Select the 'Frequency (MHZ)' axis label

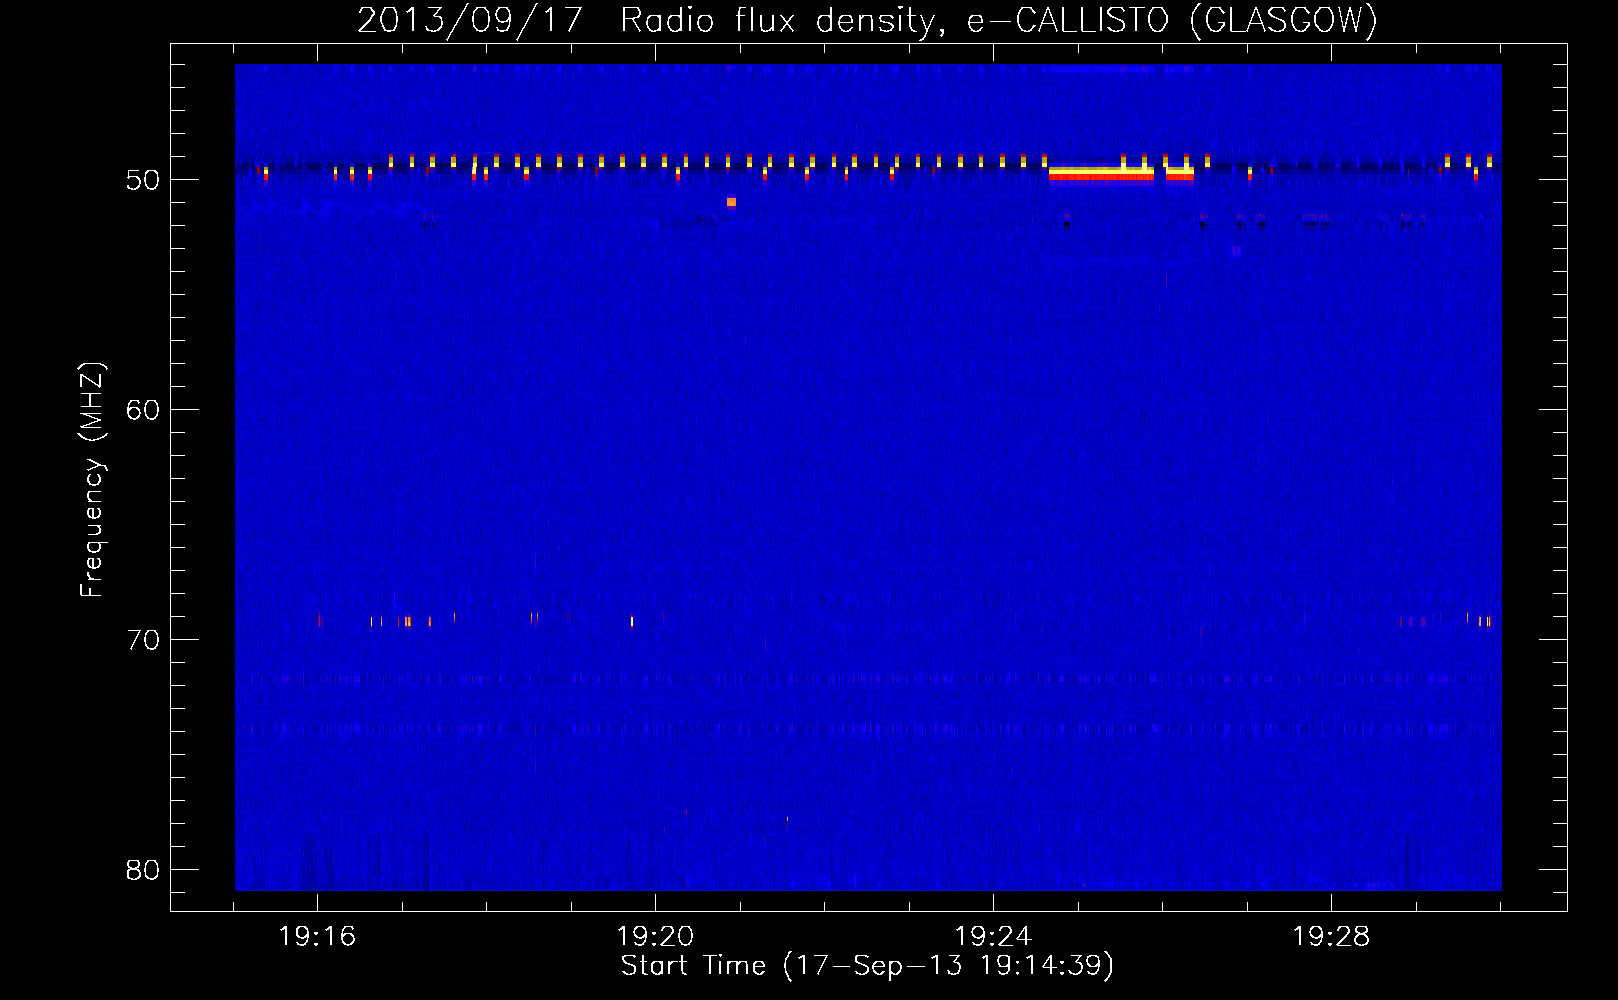92,480
